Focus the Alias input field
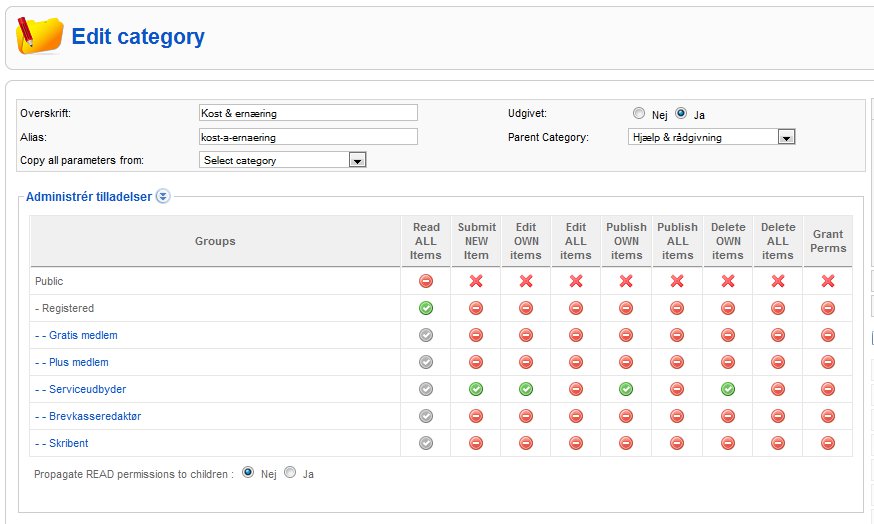The width and height of the screenshot is (874, 524). click(308, 137)
